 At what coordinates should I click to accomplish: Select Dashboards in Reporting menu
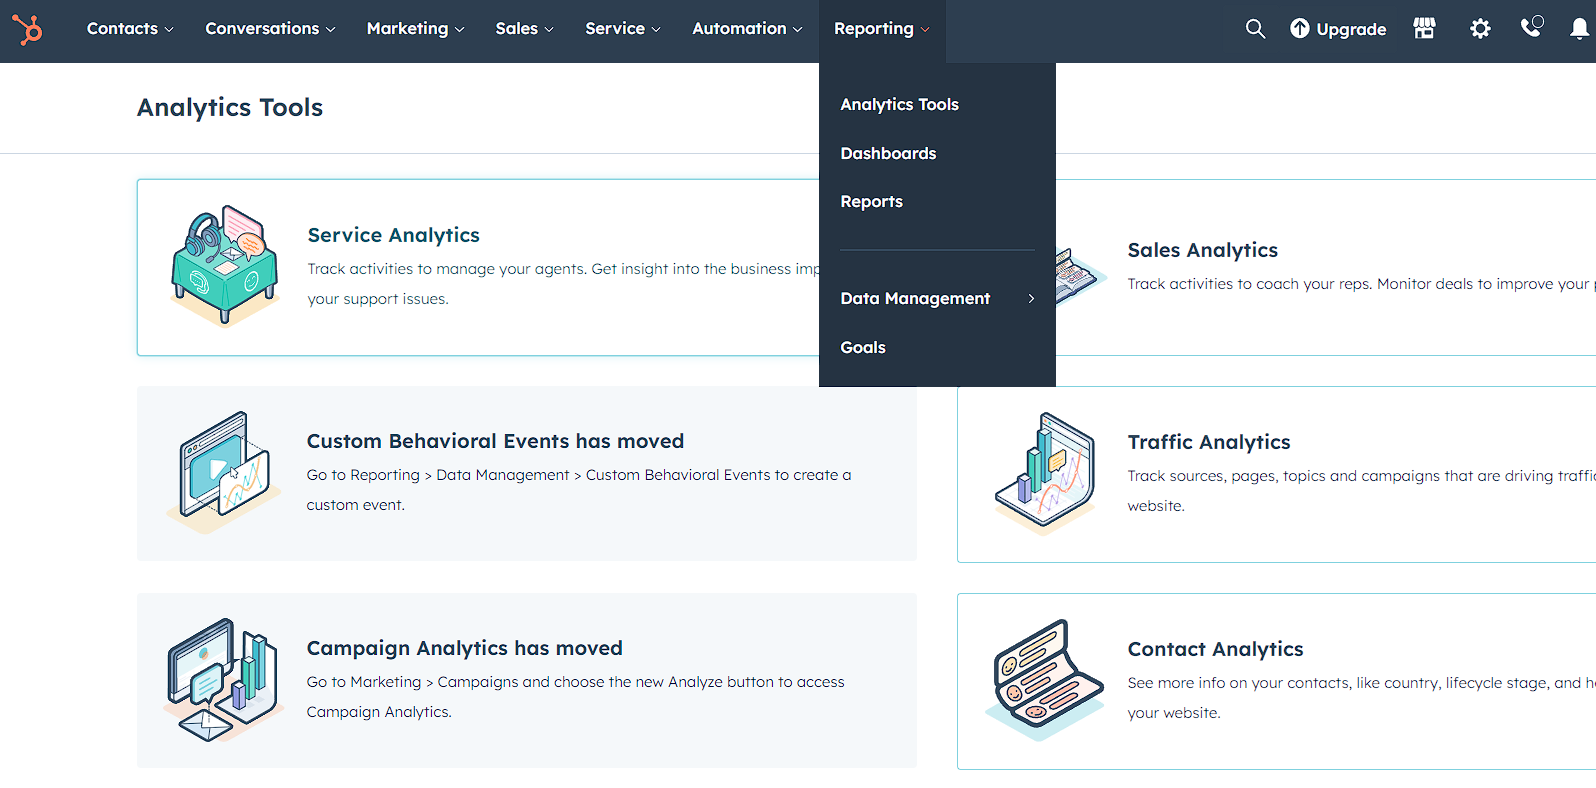[888, 153]
